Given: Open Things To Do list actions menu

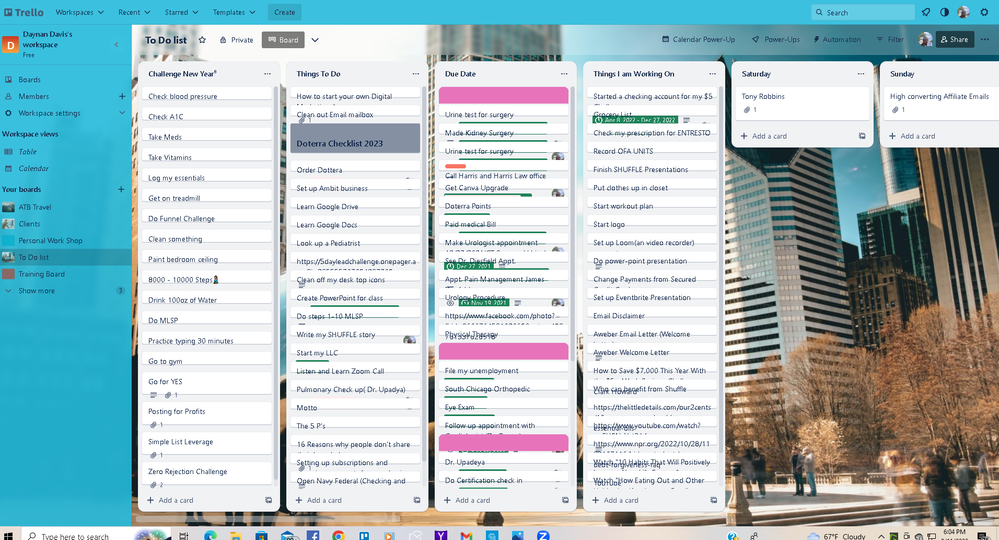Looking at the screenshot, I should point(415,74).
